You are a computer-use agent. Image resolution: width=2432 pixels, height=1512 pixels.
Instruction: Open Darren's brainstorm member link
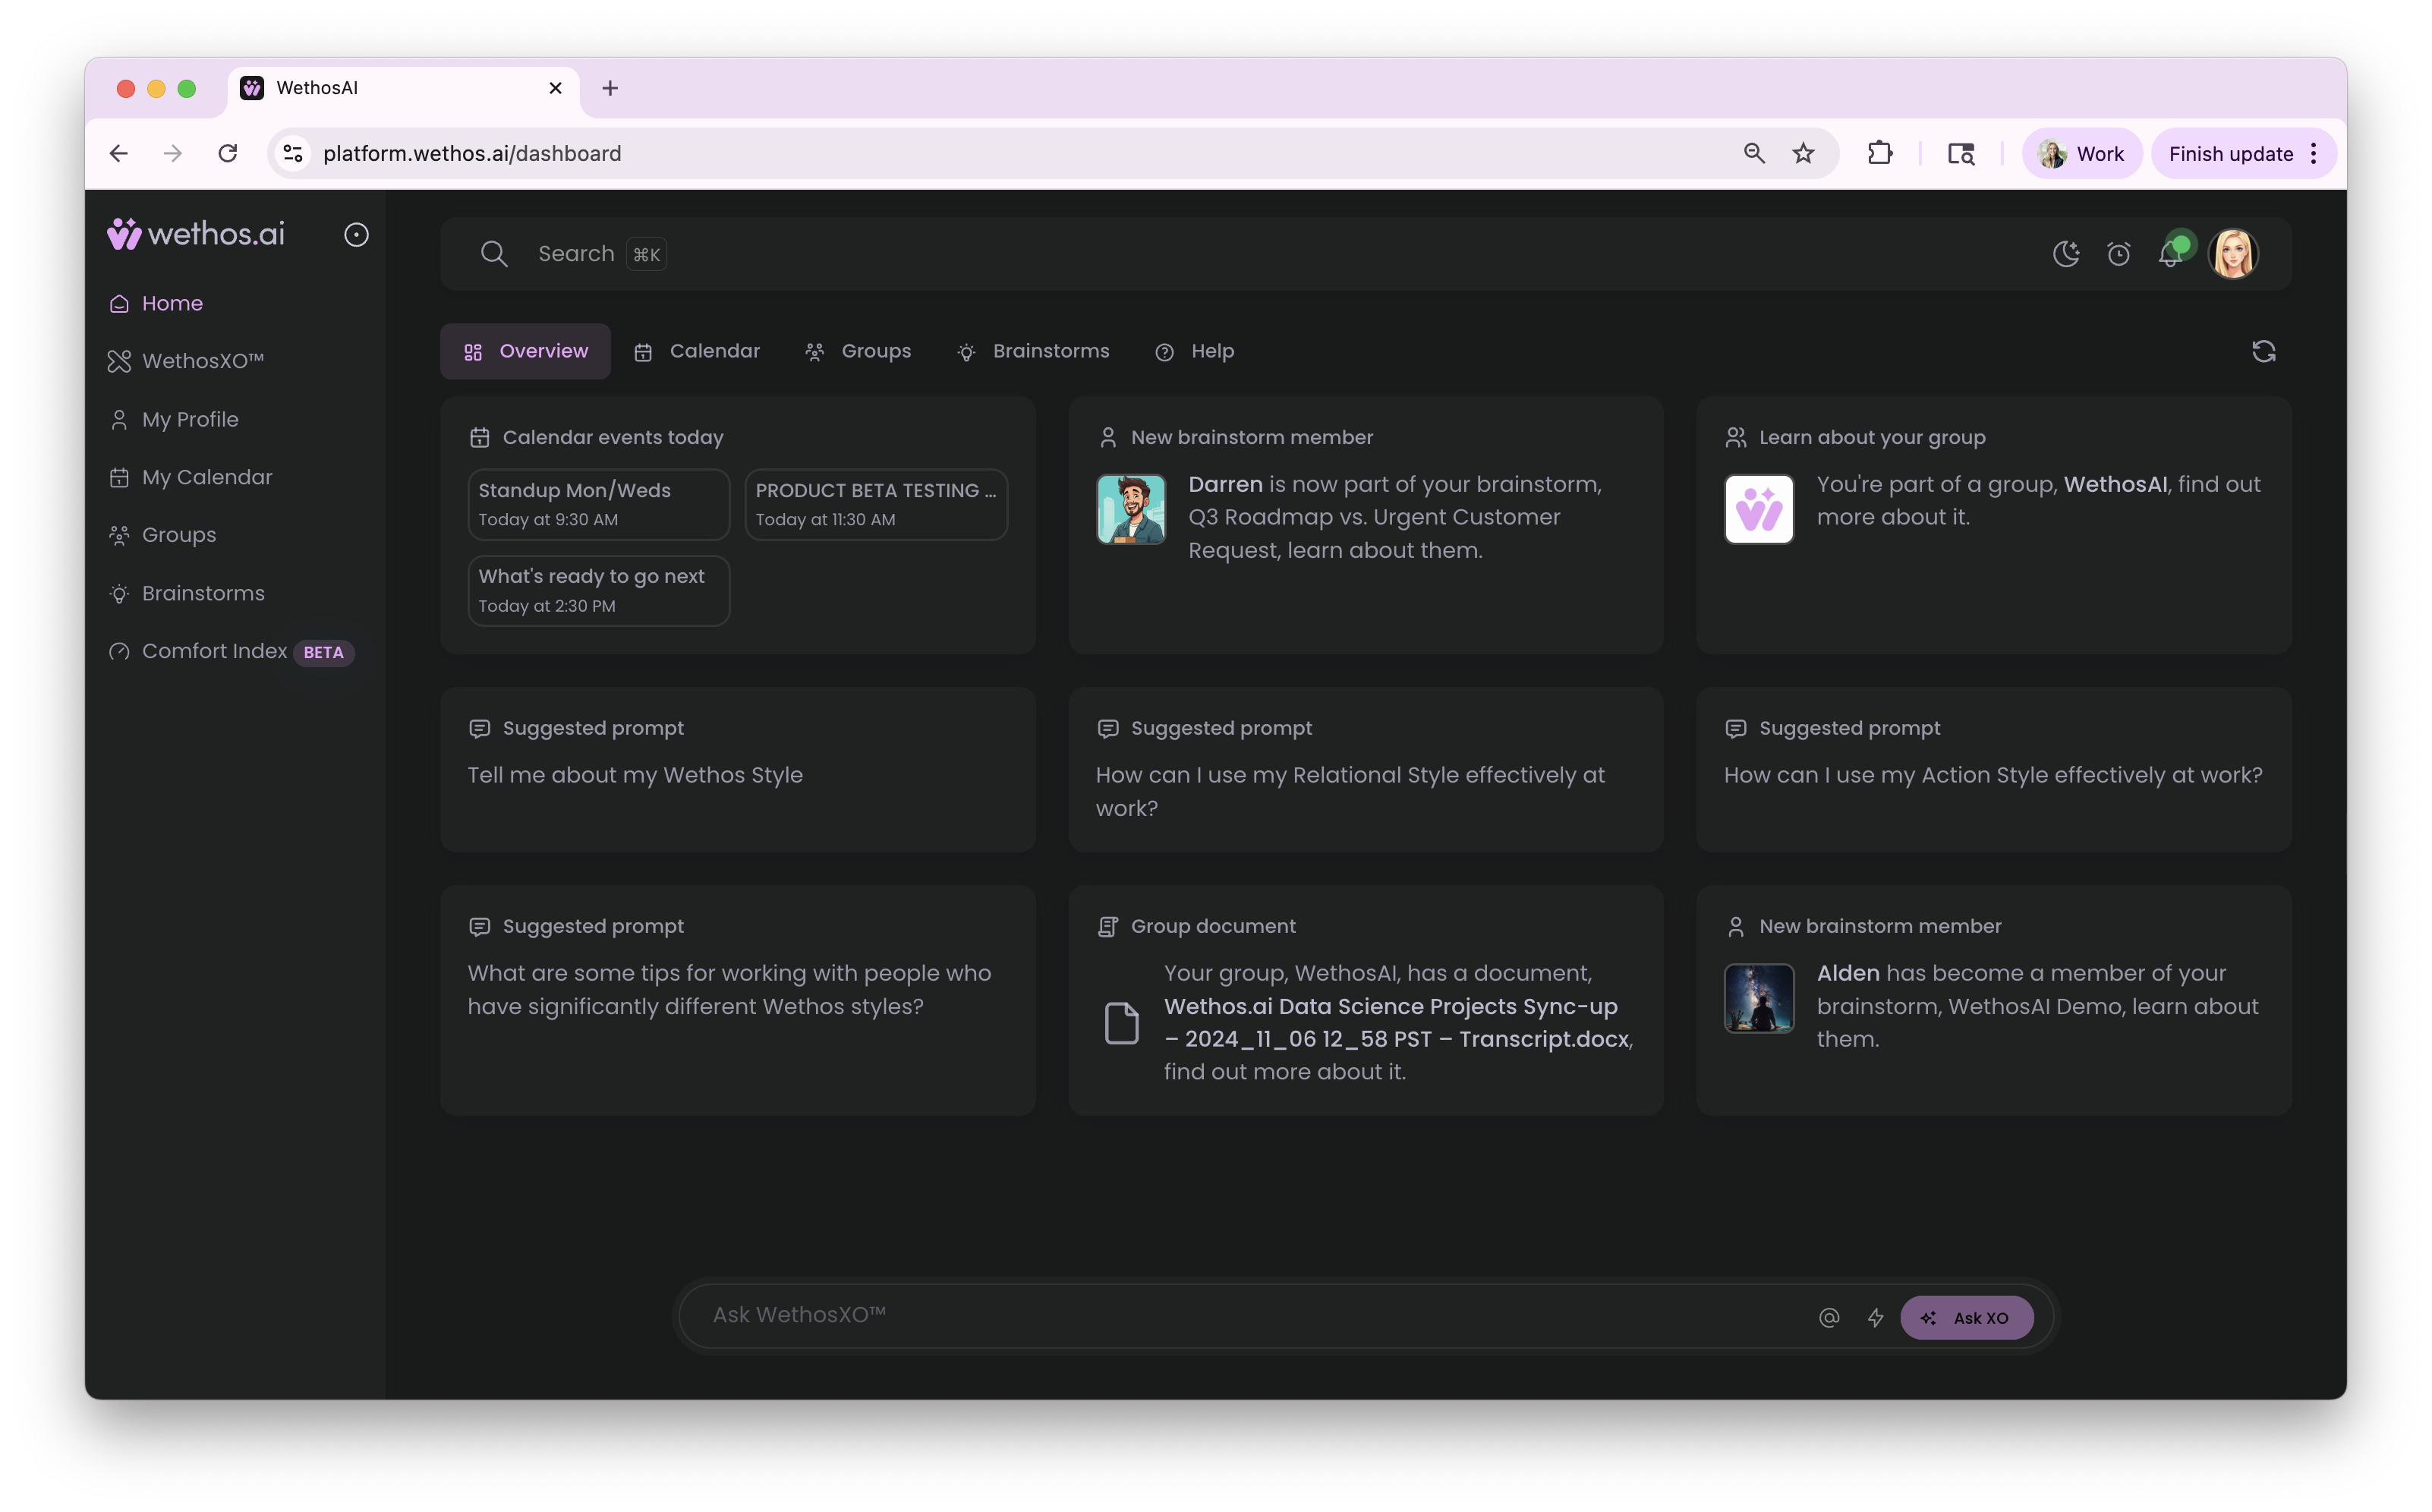1225,484
